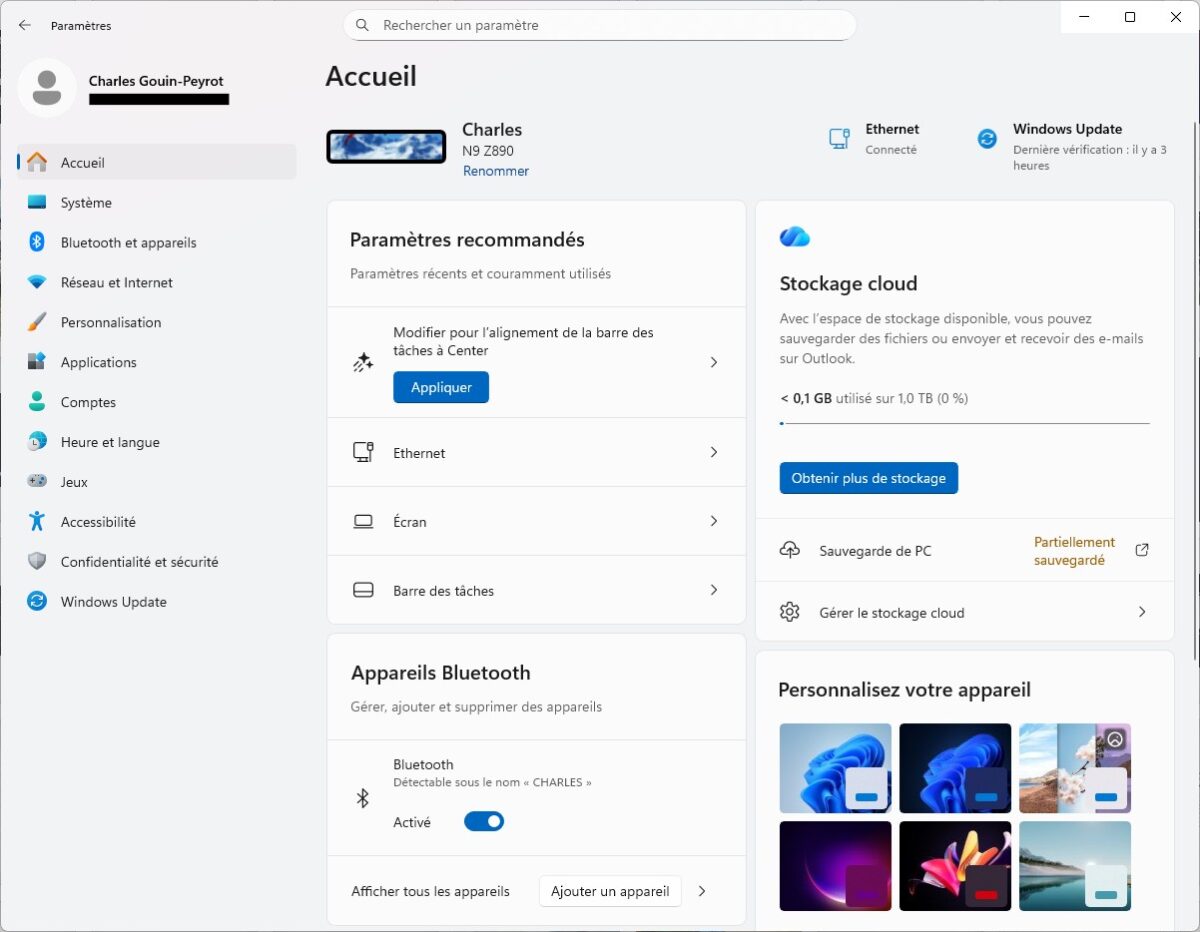Switch to the Accueil section
Image resolution: width=1200 pixels, height=932 pixels.
(x=83, y=162)
